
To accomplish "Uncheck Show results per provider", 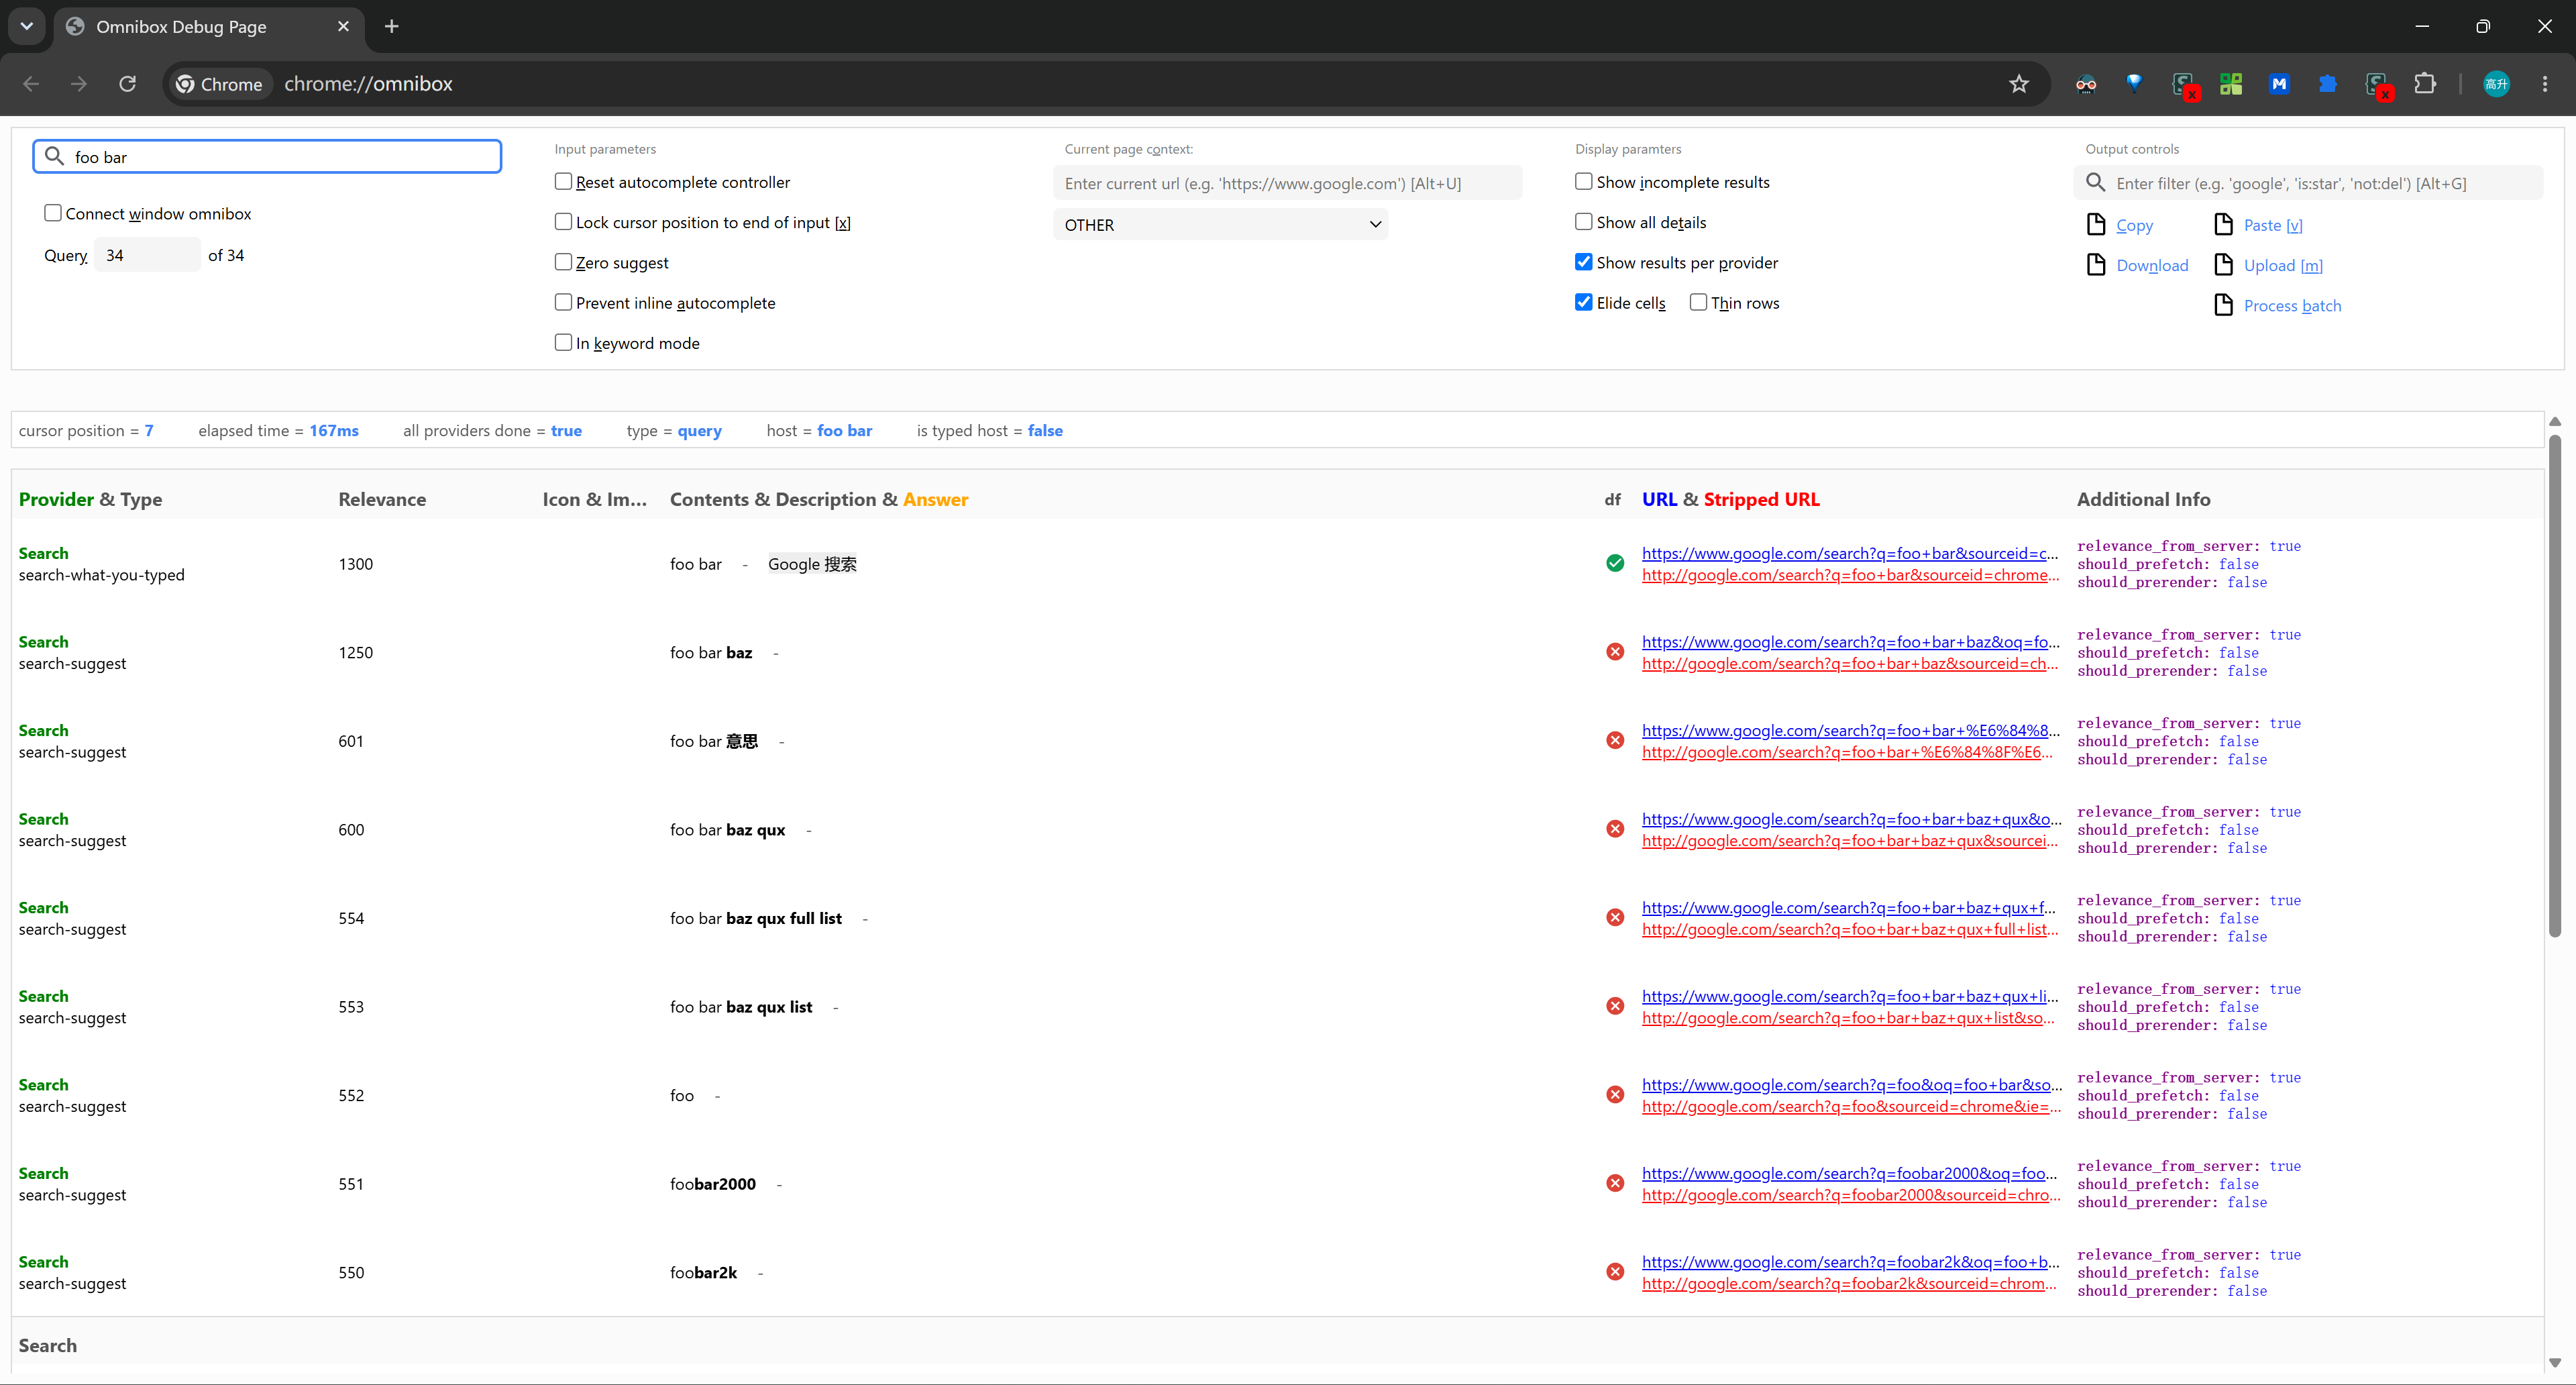I will coord(1584,262).
